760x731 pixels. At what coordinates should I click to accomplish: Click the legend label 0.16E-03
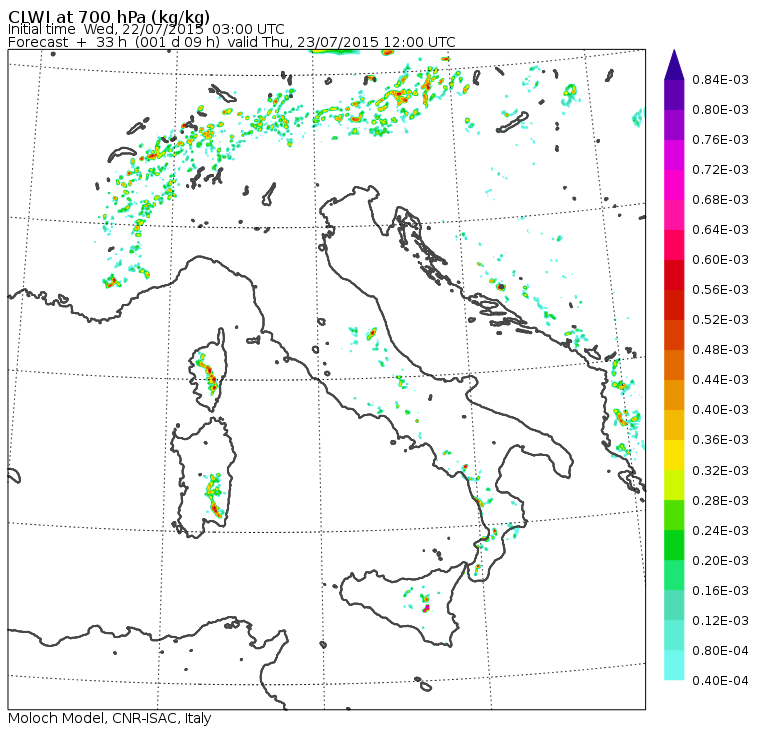click(x=720, y=591)
